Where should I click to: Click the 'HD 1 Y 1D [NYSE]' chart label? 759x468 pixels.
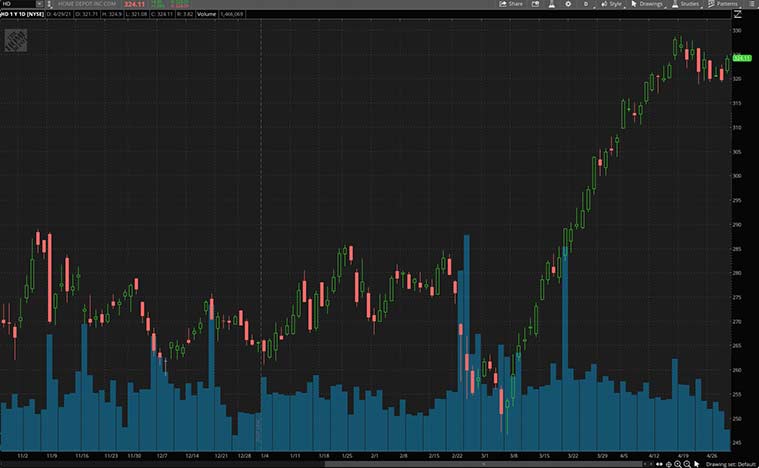tap(22, 15)
